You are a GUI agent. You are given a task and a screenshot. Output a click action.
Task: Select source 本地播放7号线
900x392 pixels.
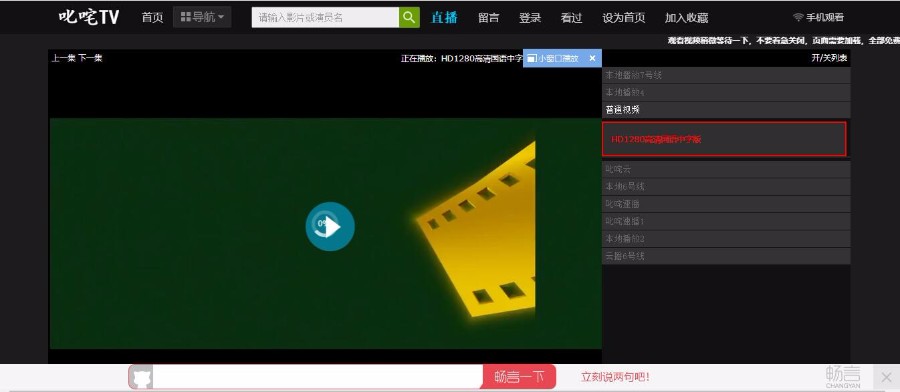[726, 75]
